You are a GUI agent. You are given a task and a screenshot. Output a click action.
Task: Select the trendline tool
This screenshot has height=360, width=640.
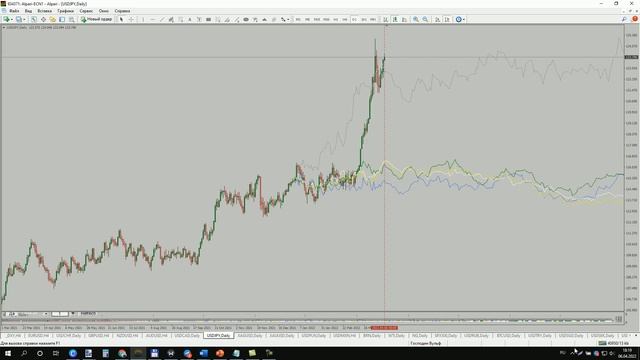click(162, 19)
